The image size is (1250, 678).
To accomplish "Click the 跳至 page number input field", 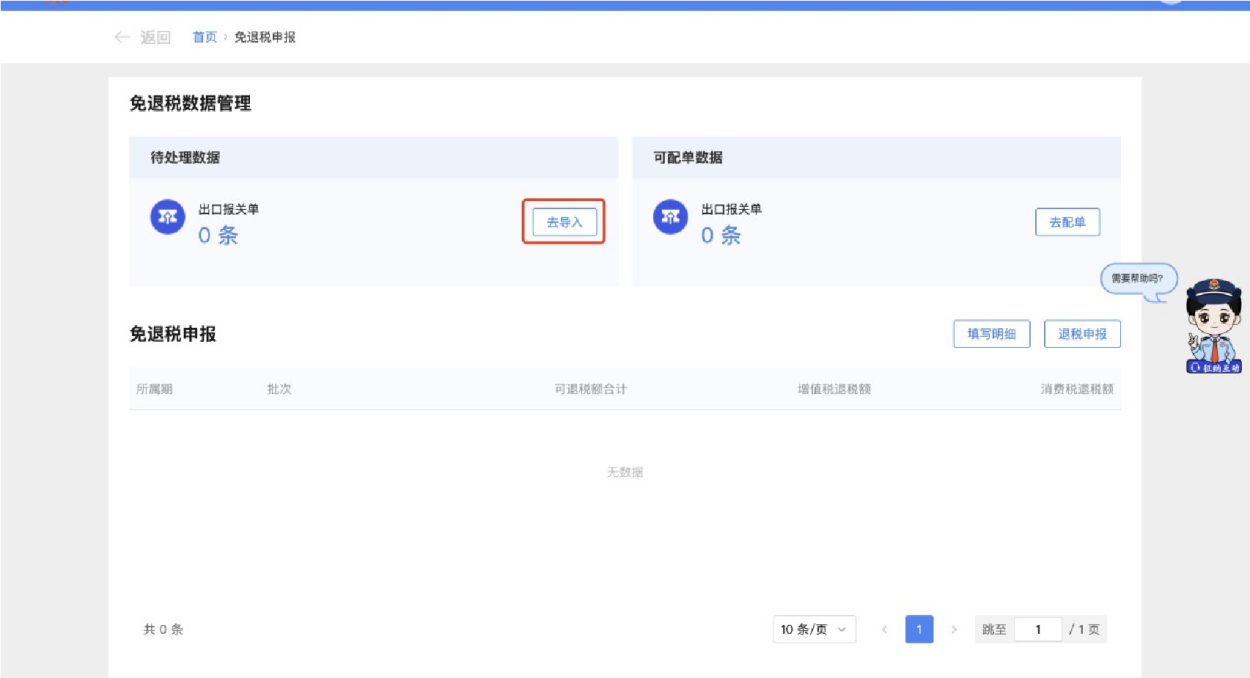I will point(1038,629).
